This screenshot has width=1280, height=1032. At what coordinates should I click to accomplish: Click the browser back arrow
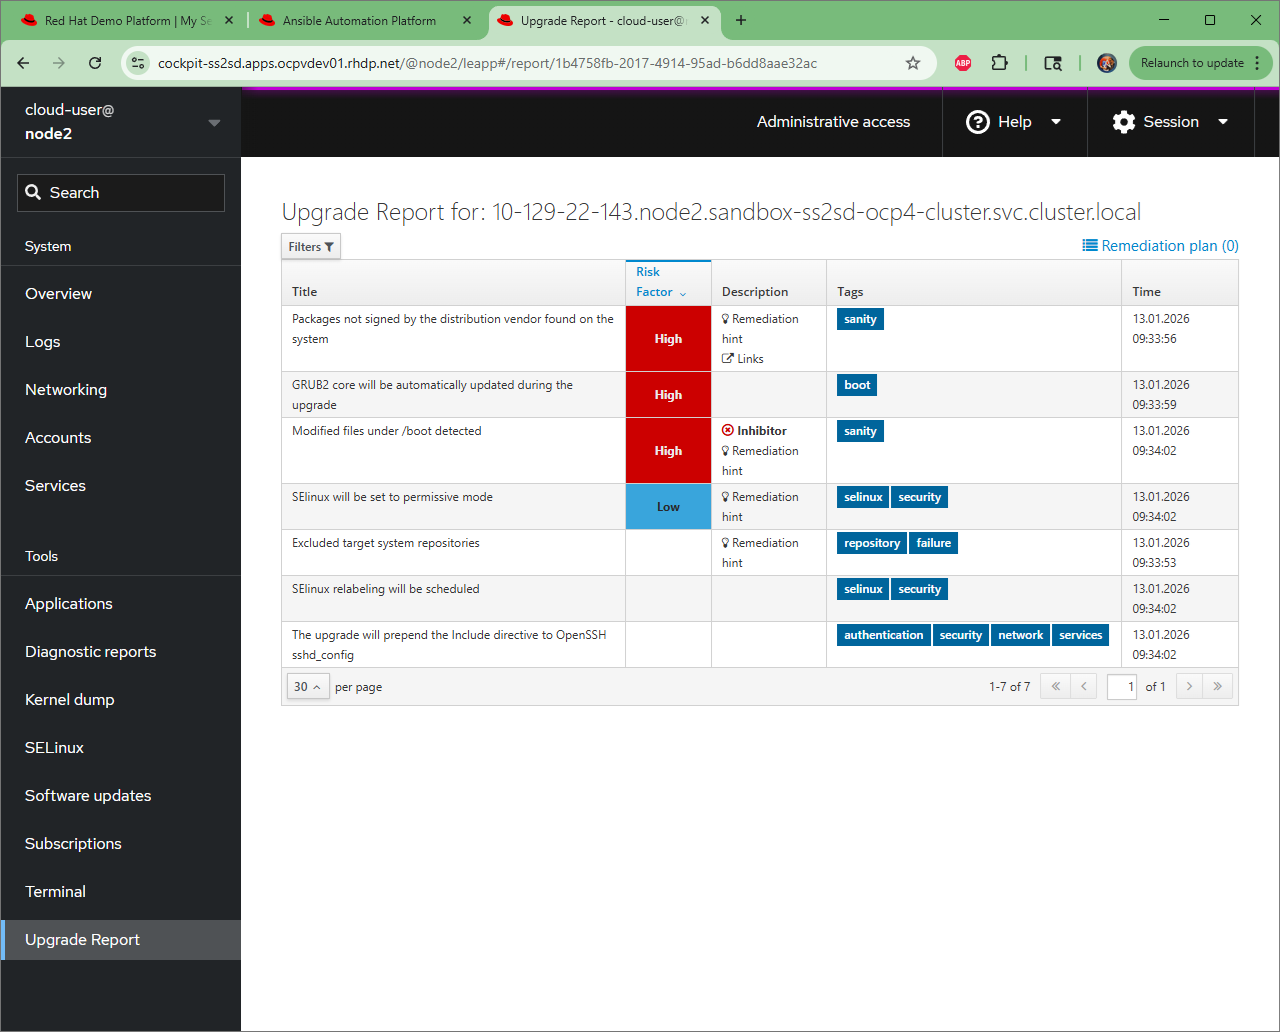pyautogui.click(x=23, y=63)
